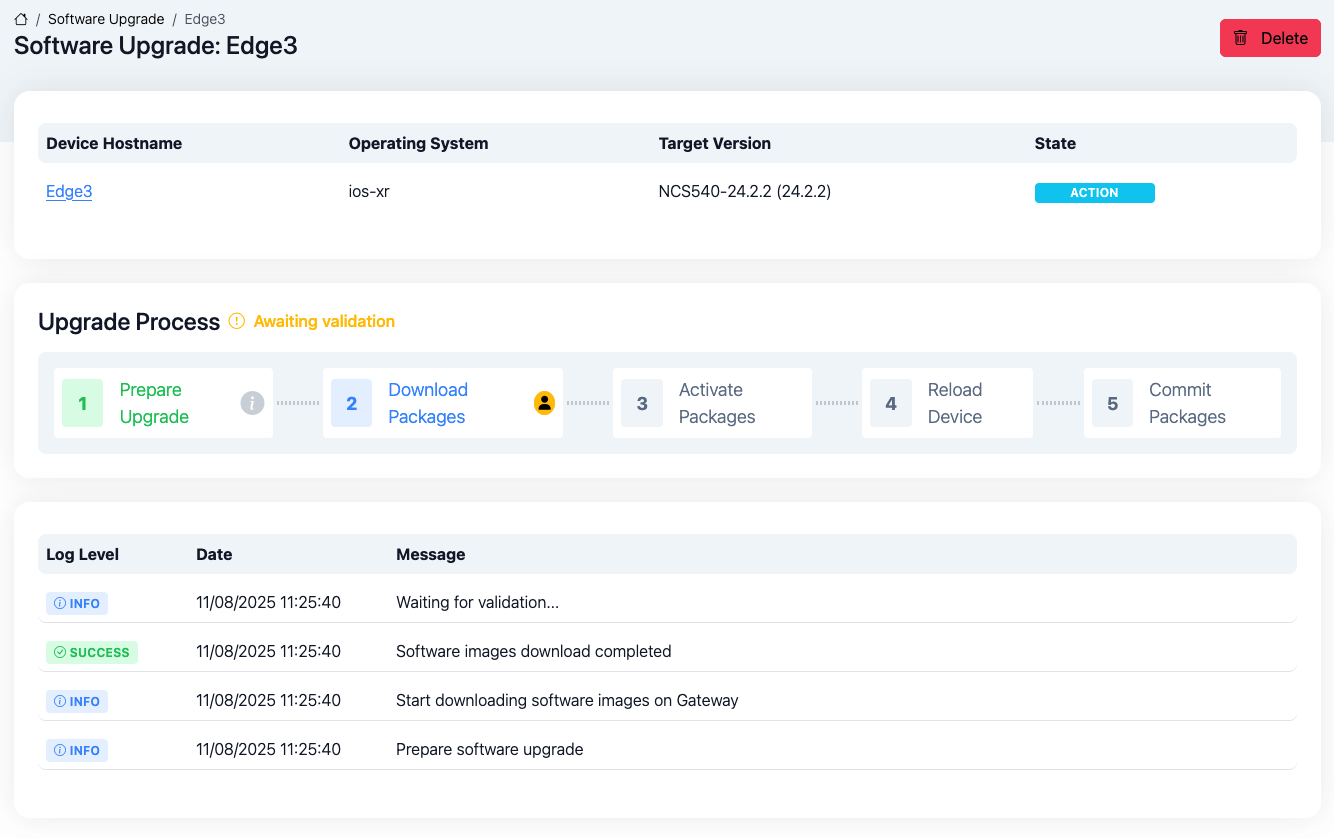Click the home icon in breadcrumb
The height and width of the screenshot is (838, 1334).
click(x=21, y=19)
